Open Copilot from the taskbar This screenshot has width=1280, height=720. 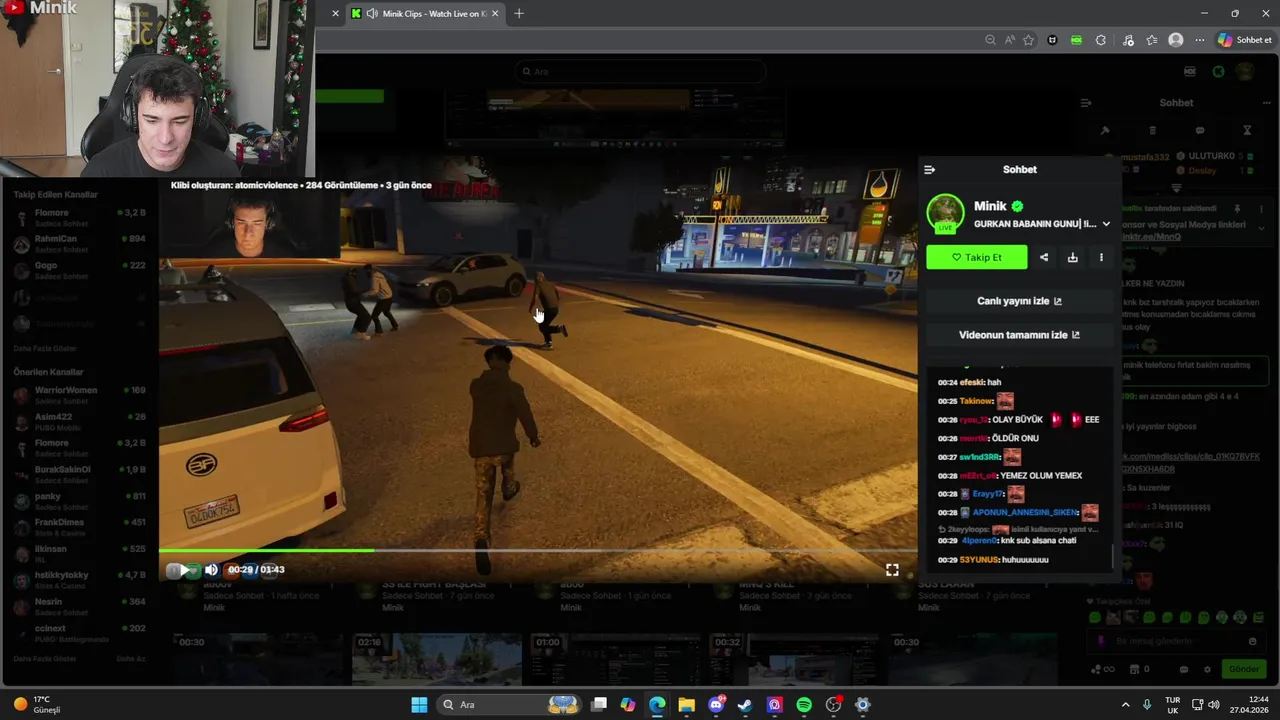pos(628,704)
